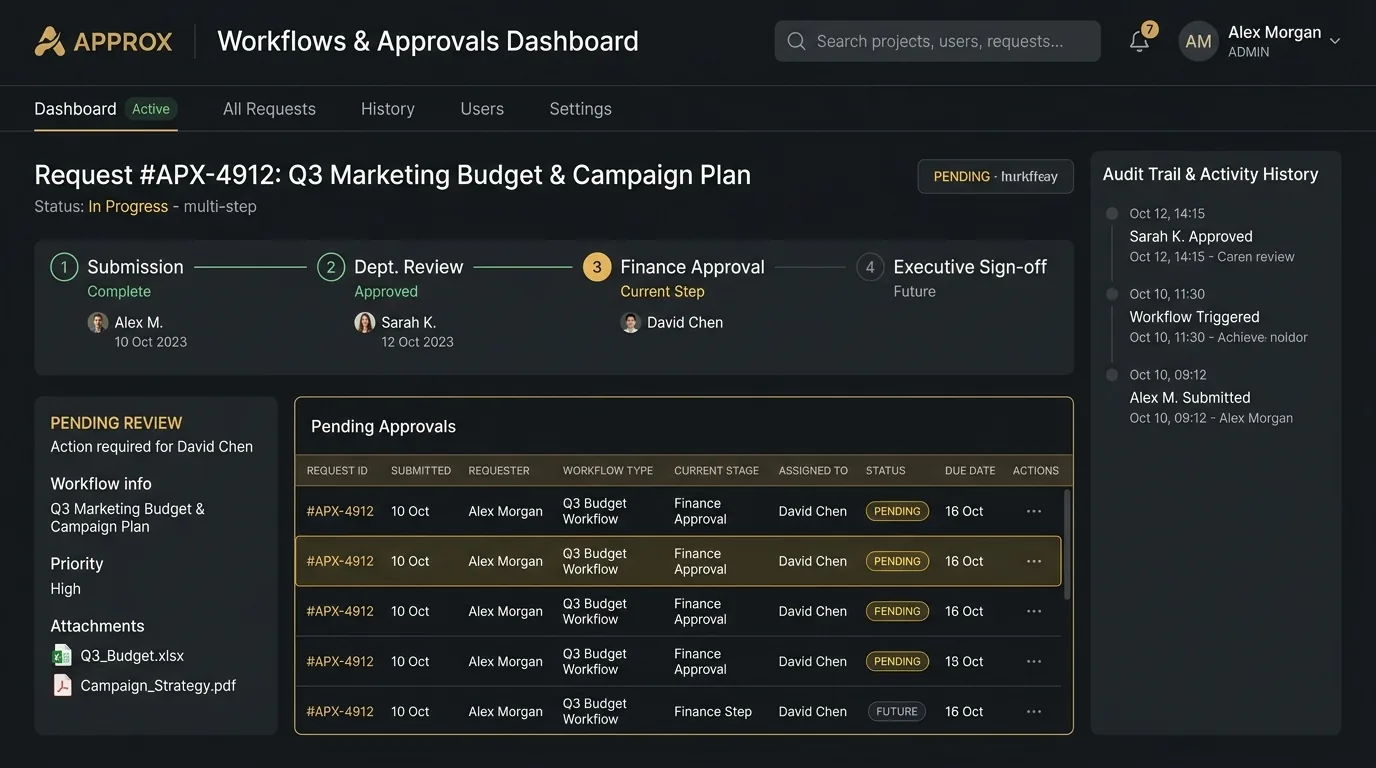Click the FENDING status pill
The image size is (1376, 768).
pyautogui.click(x=897, y=611)
